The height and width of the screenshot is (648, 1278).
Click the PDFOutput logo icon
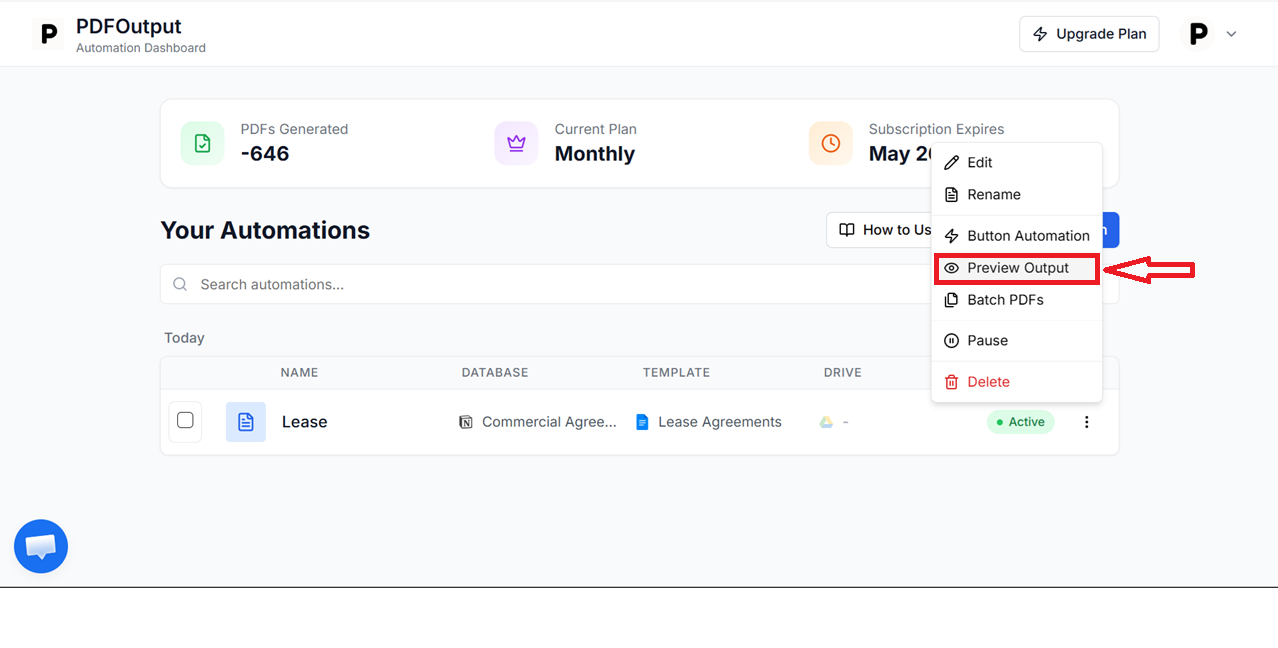47,35
